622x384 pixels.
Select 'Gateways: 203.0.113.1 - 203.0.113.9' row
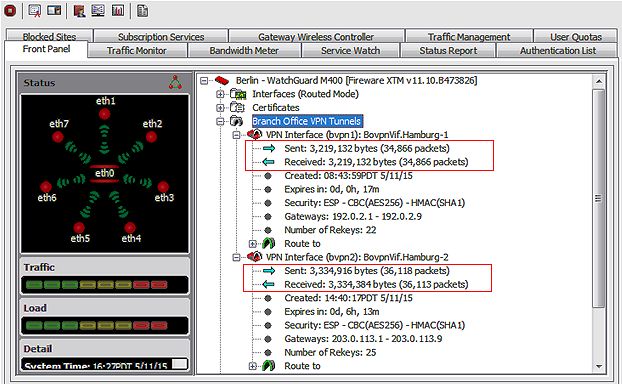(363, 339)
